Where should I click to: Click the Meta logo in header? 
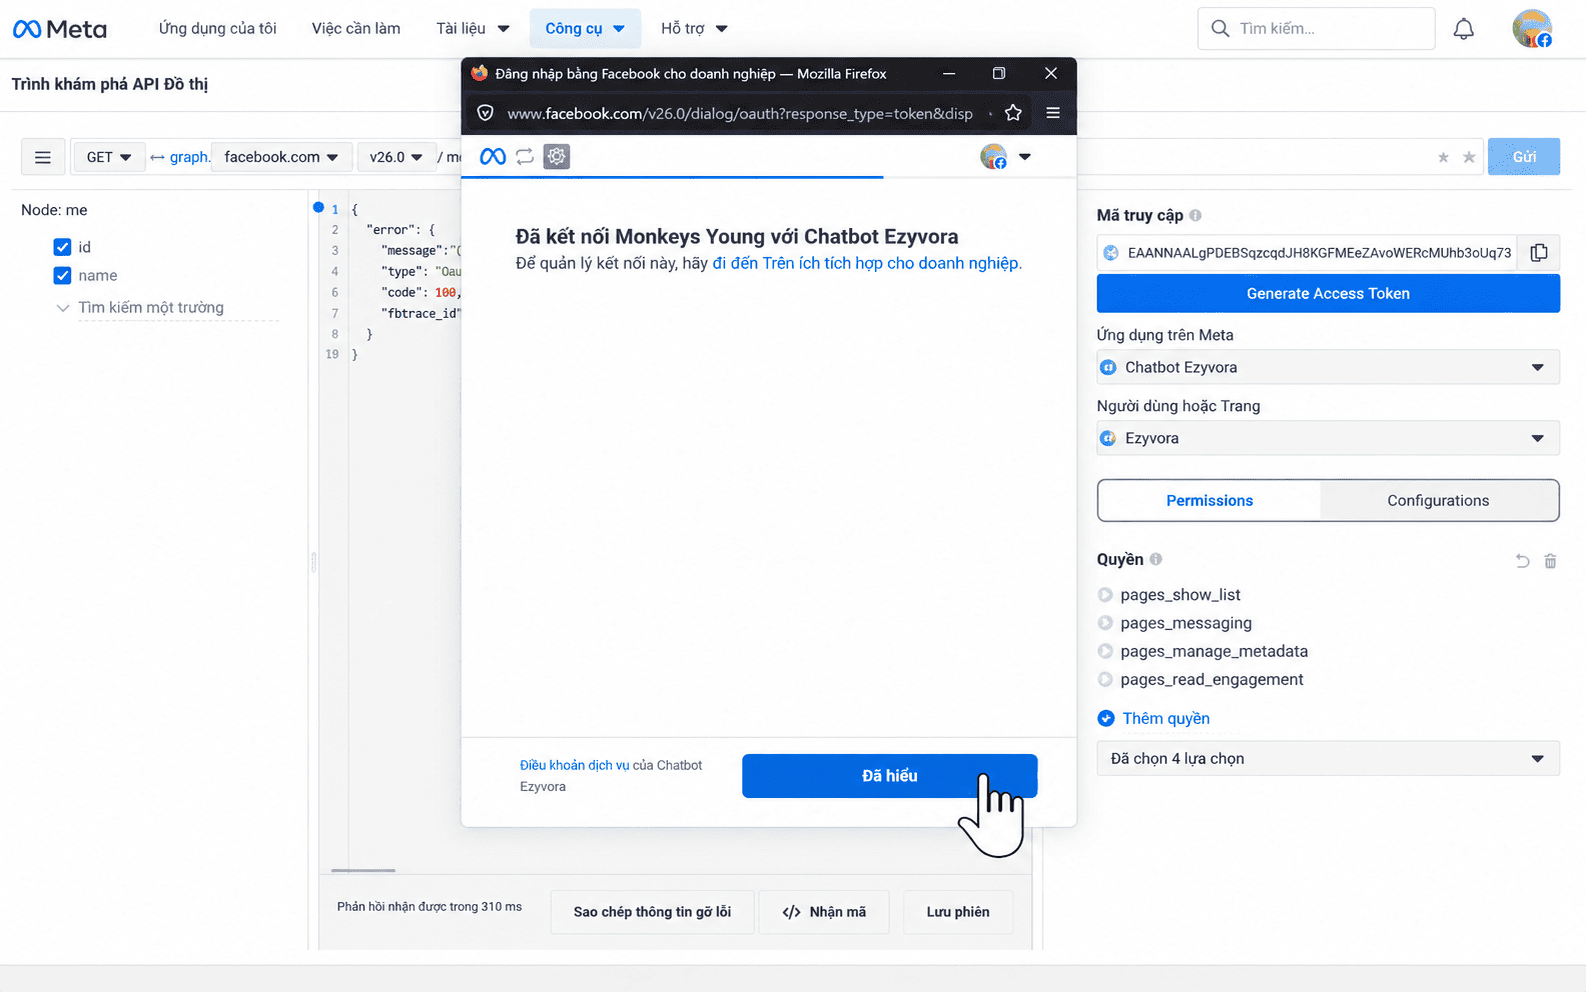[x=60, y=29]
